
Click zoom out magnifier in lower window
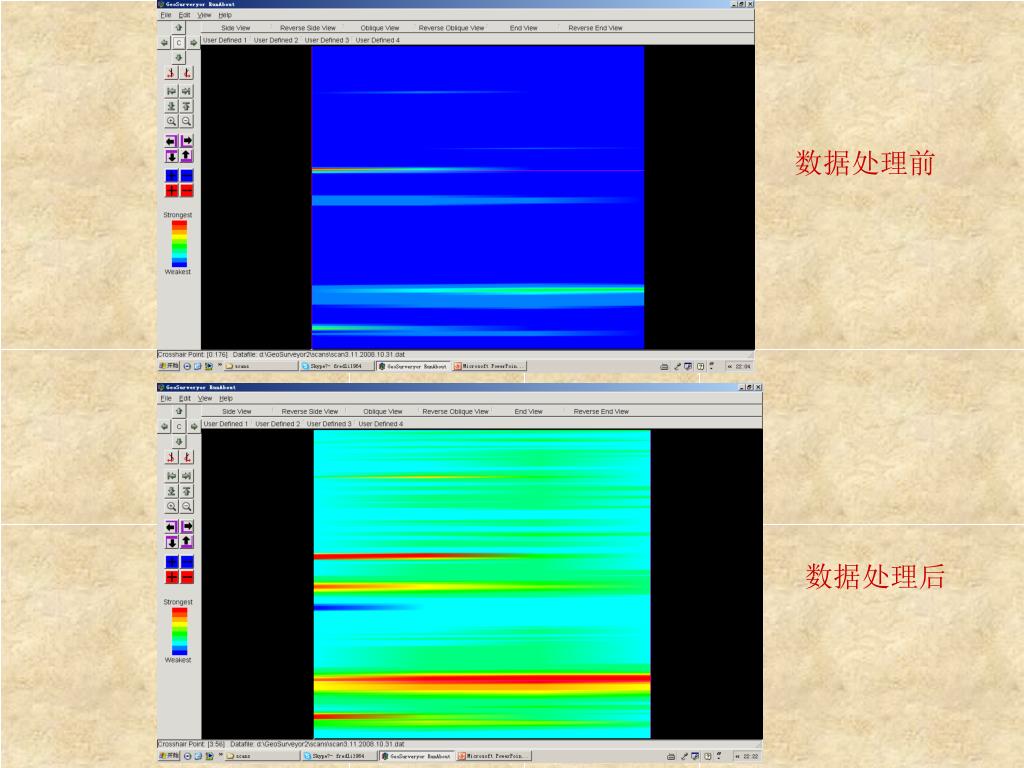pos(187,507)
